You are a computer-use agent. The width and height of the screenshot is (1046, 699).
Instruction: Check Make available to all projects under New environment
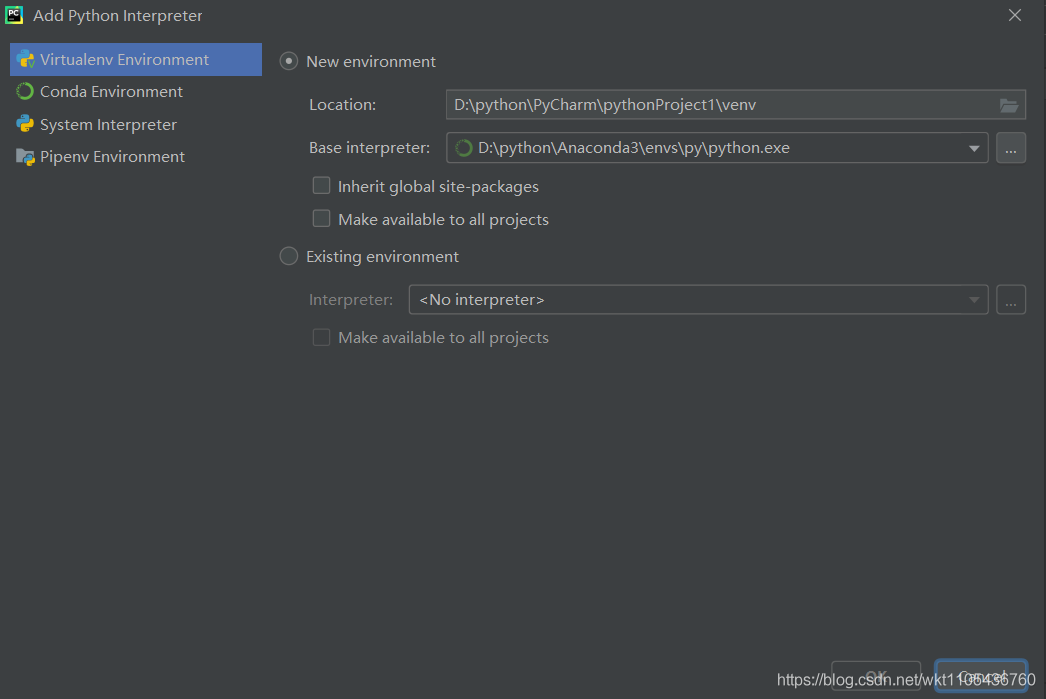(x=321, y=219)
